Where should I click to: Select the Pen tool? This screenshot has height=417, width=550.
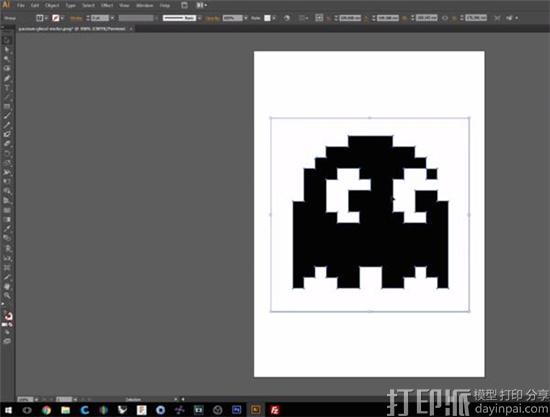[x=7, y=78]
